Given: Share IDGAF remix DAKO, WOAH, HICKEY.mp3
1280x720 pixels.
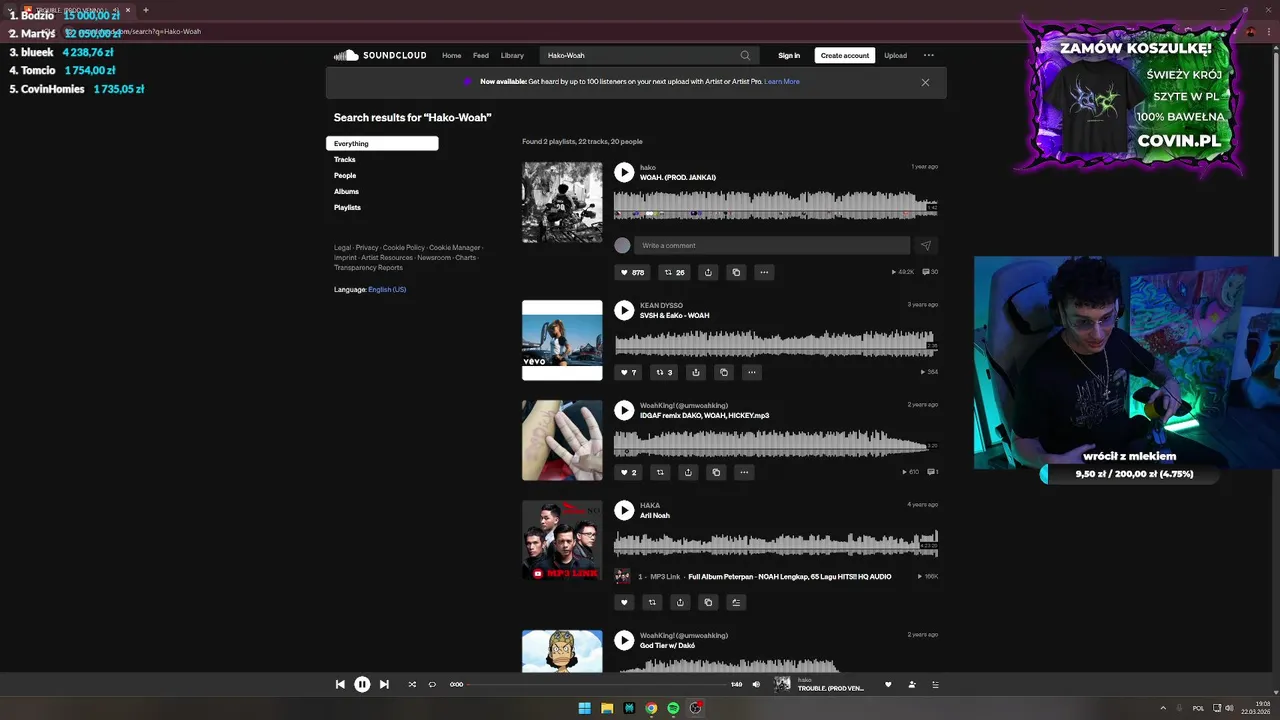Looking at the screenshot, I should pos(688,472).
